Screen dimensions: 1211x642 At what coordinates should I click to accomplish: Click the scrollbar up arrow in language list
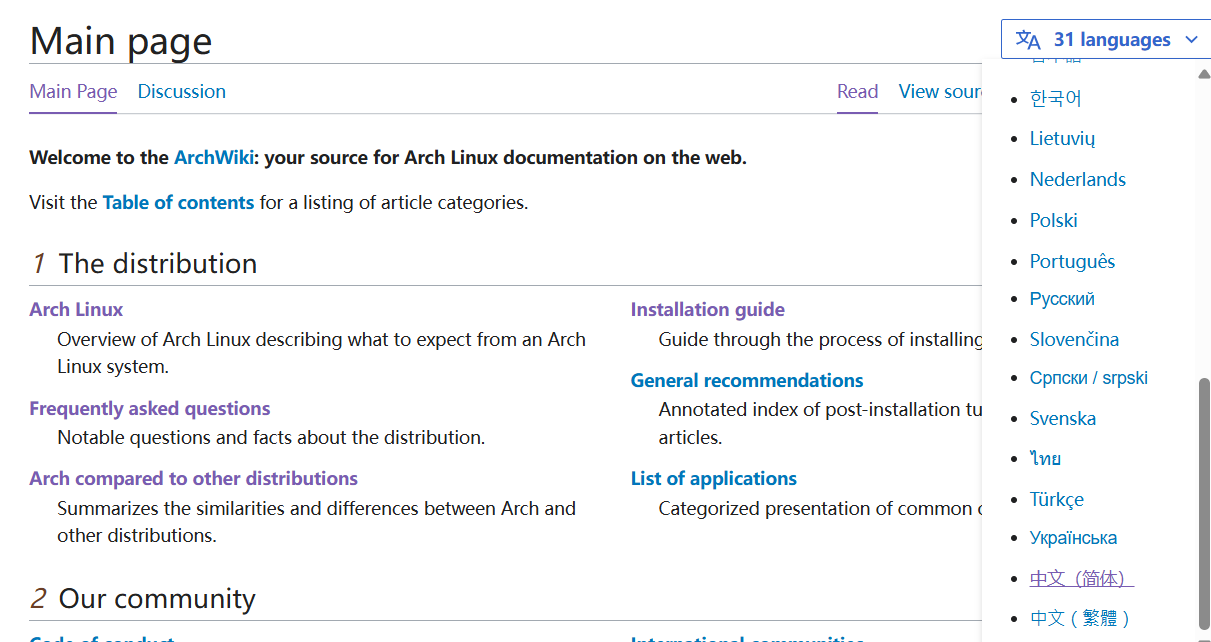(x=1204, y=73)
